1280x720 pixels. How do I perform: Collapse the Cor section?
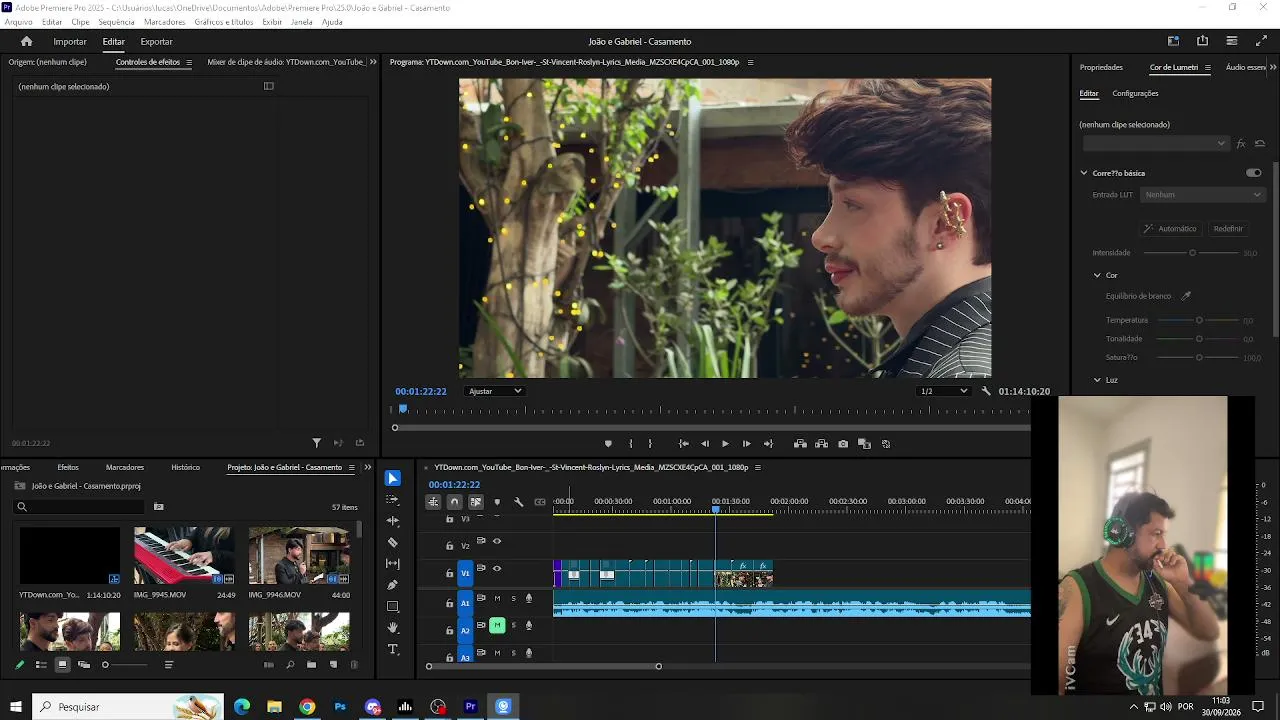click(x=1097, y=275)
